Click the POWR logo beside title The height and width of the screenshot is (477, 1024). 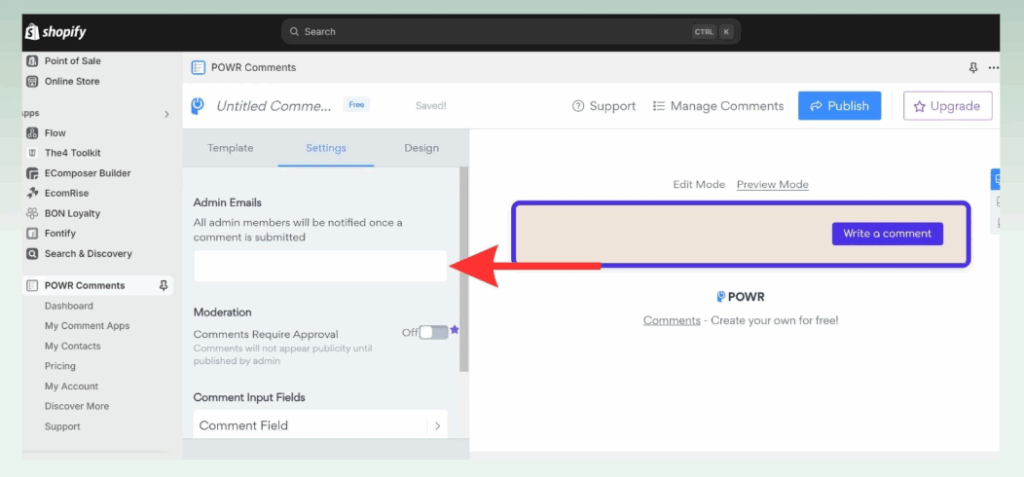point(197,106)
